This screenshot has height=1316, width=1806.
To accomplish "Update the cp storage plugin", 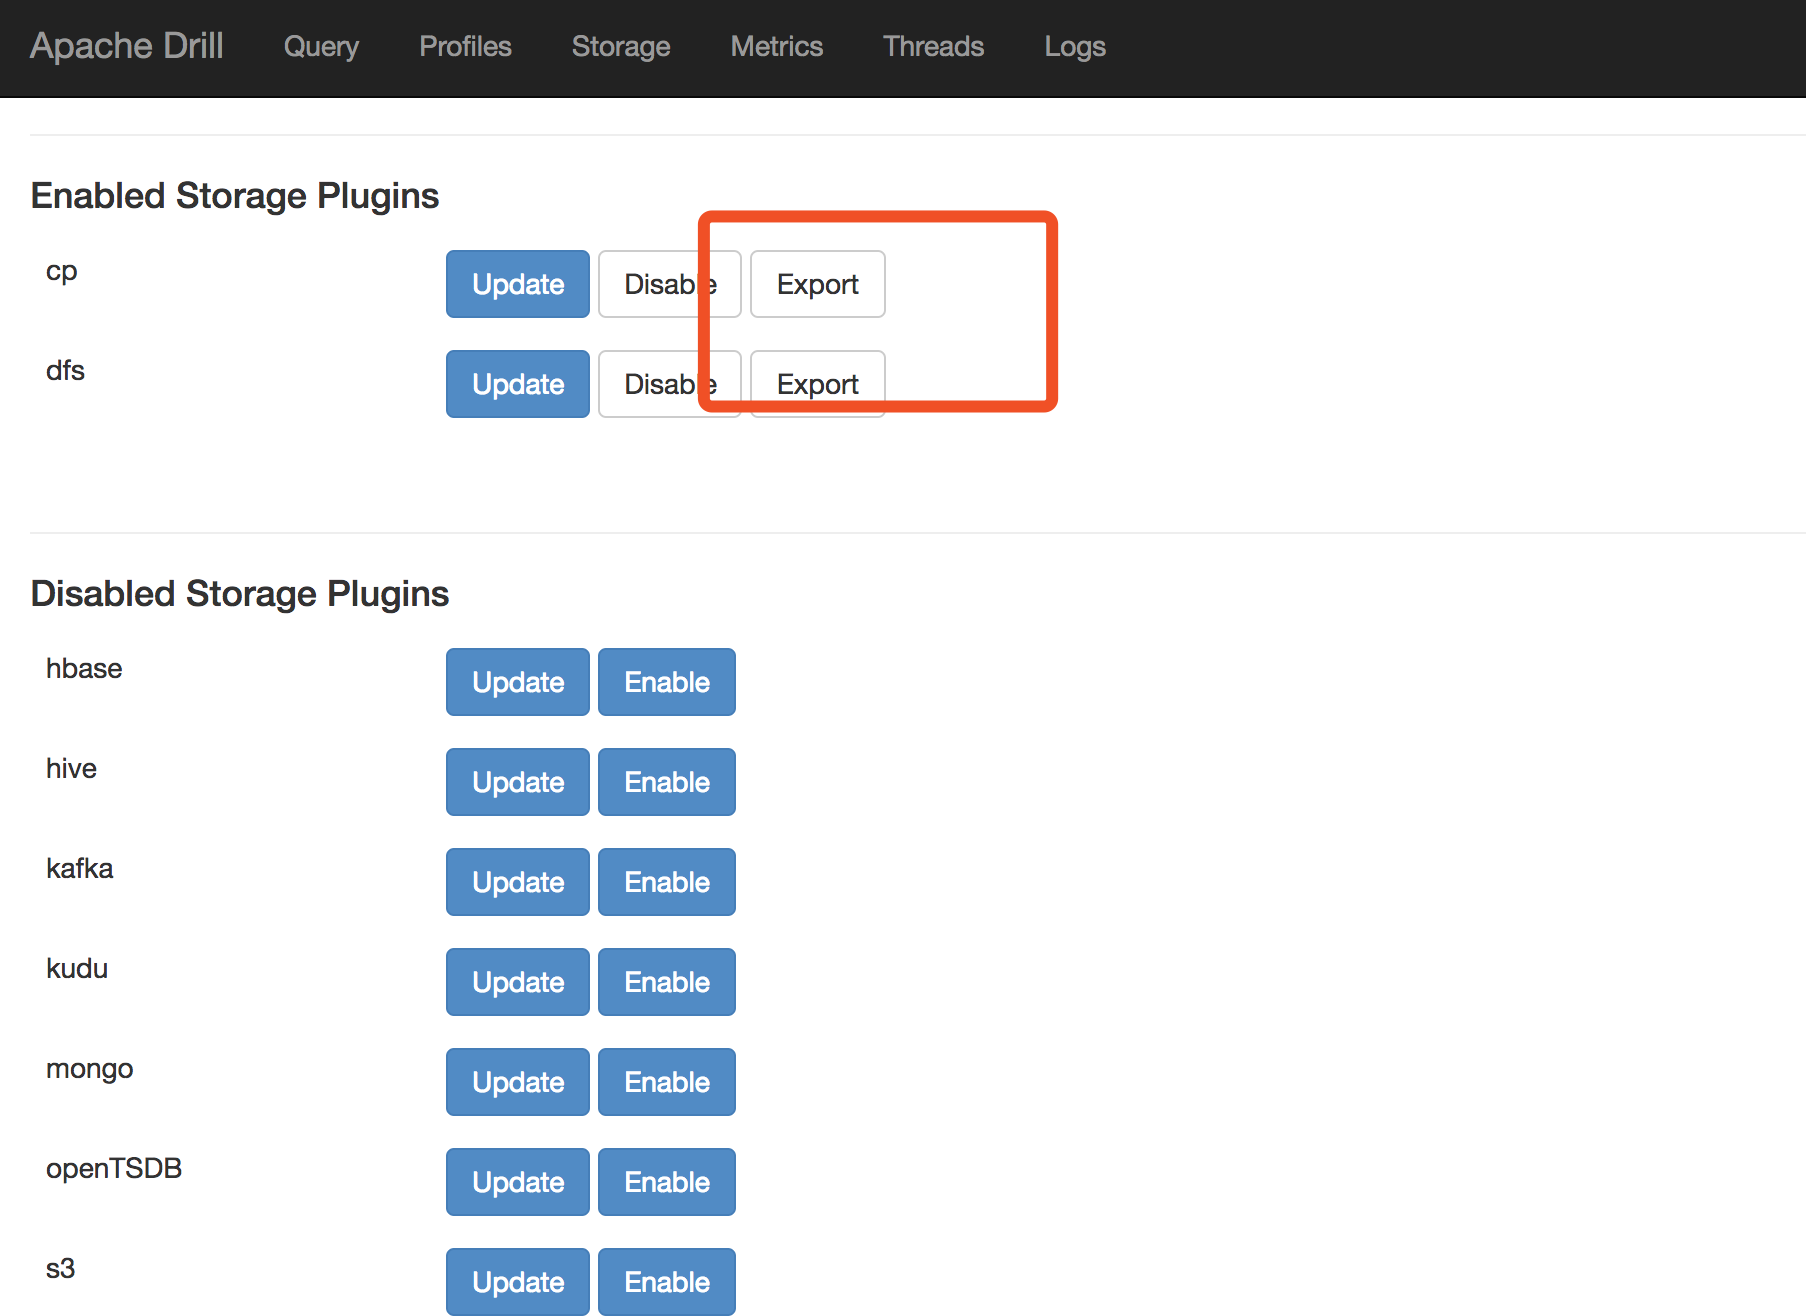I will click(518, 284).
